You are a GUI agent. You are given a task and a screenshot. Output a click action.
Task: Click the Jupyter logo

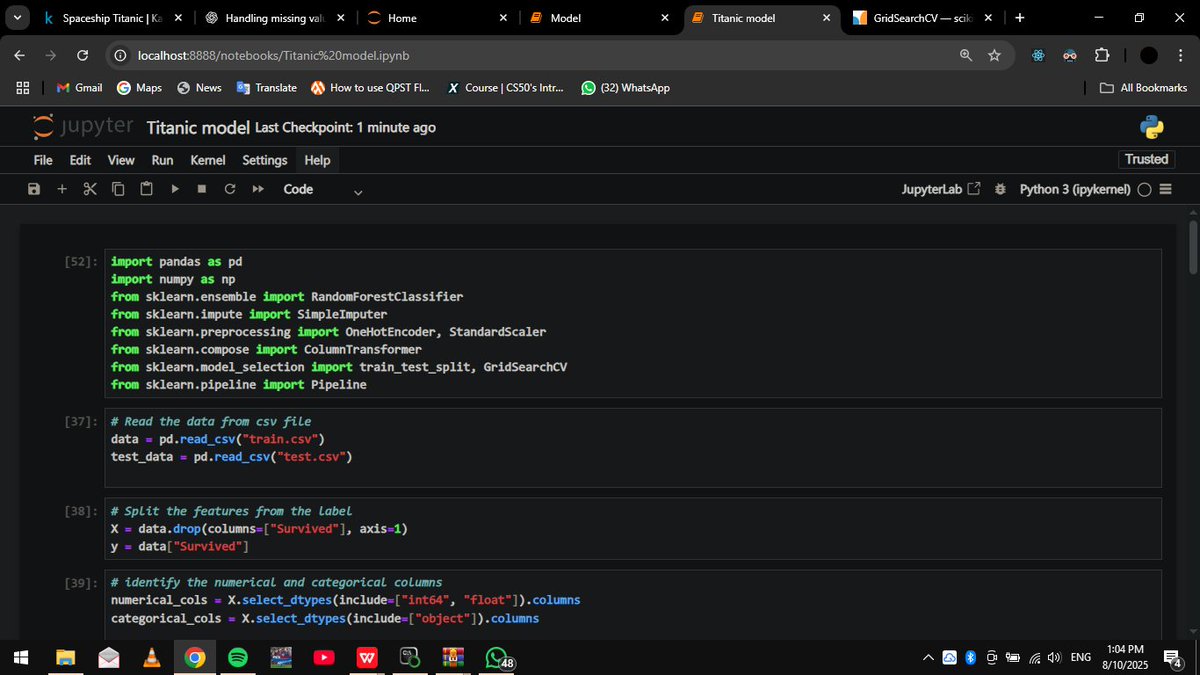click(x=83, y=127)
